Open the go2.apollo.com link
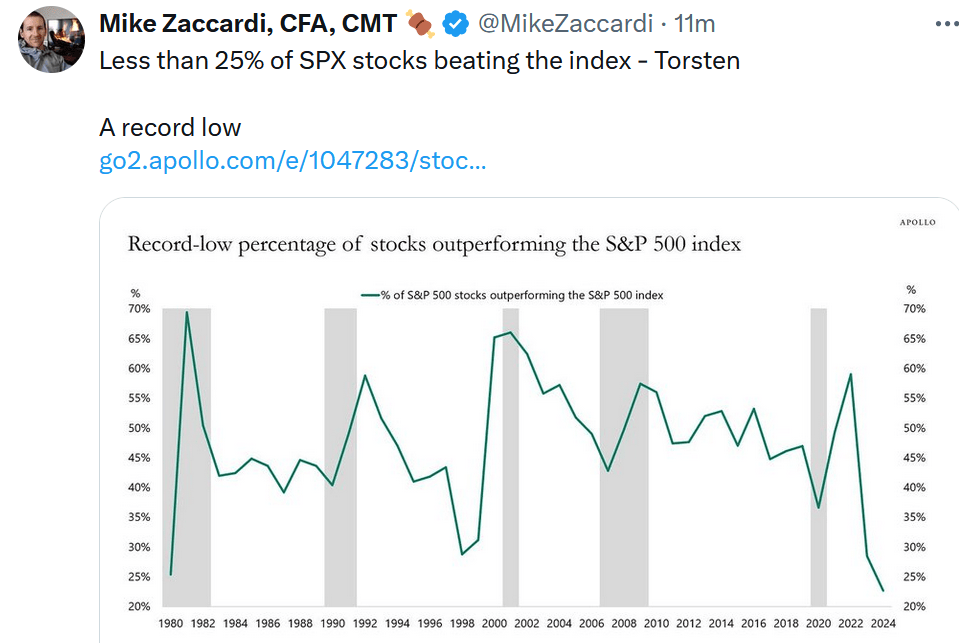 [x=292, y=161]
